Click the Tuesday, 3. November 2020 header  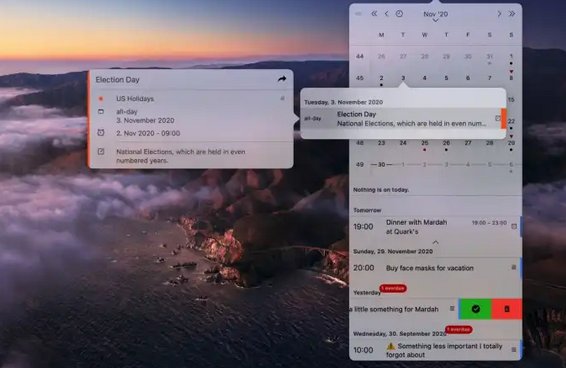click(x=343, y=102)
